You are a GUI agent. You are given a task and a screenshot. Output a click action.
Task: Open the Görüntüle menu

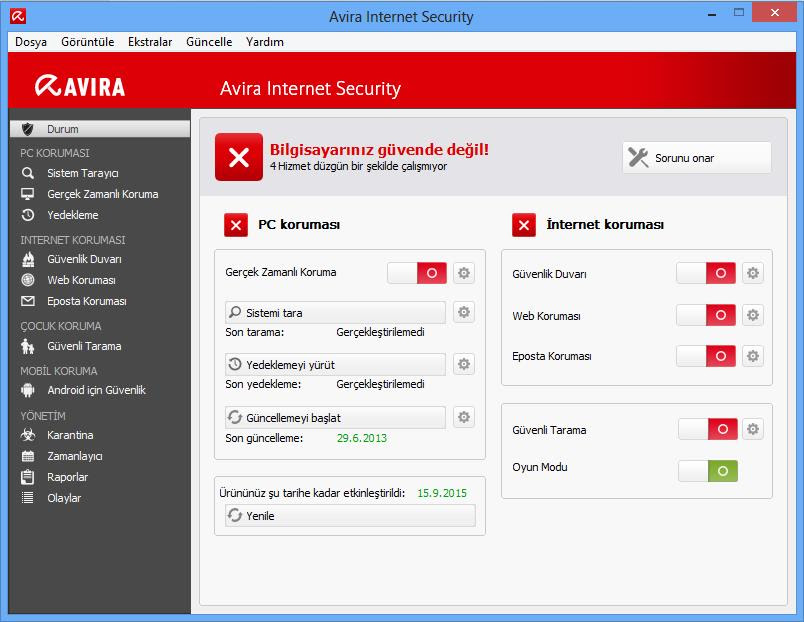(88, 42)
